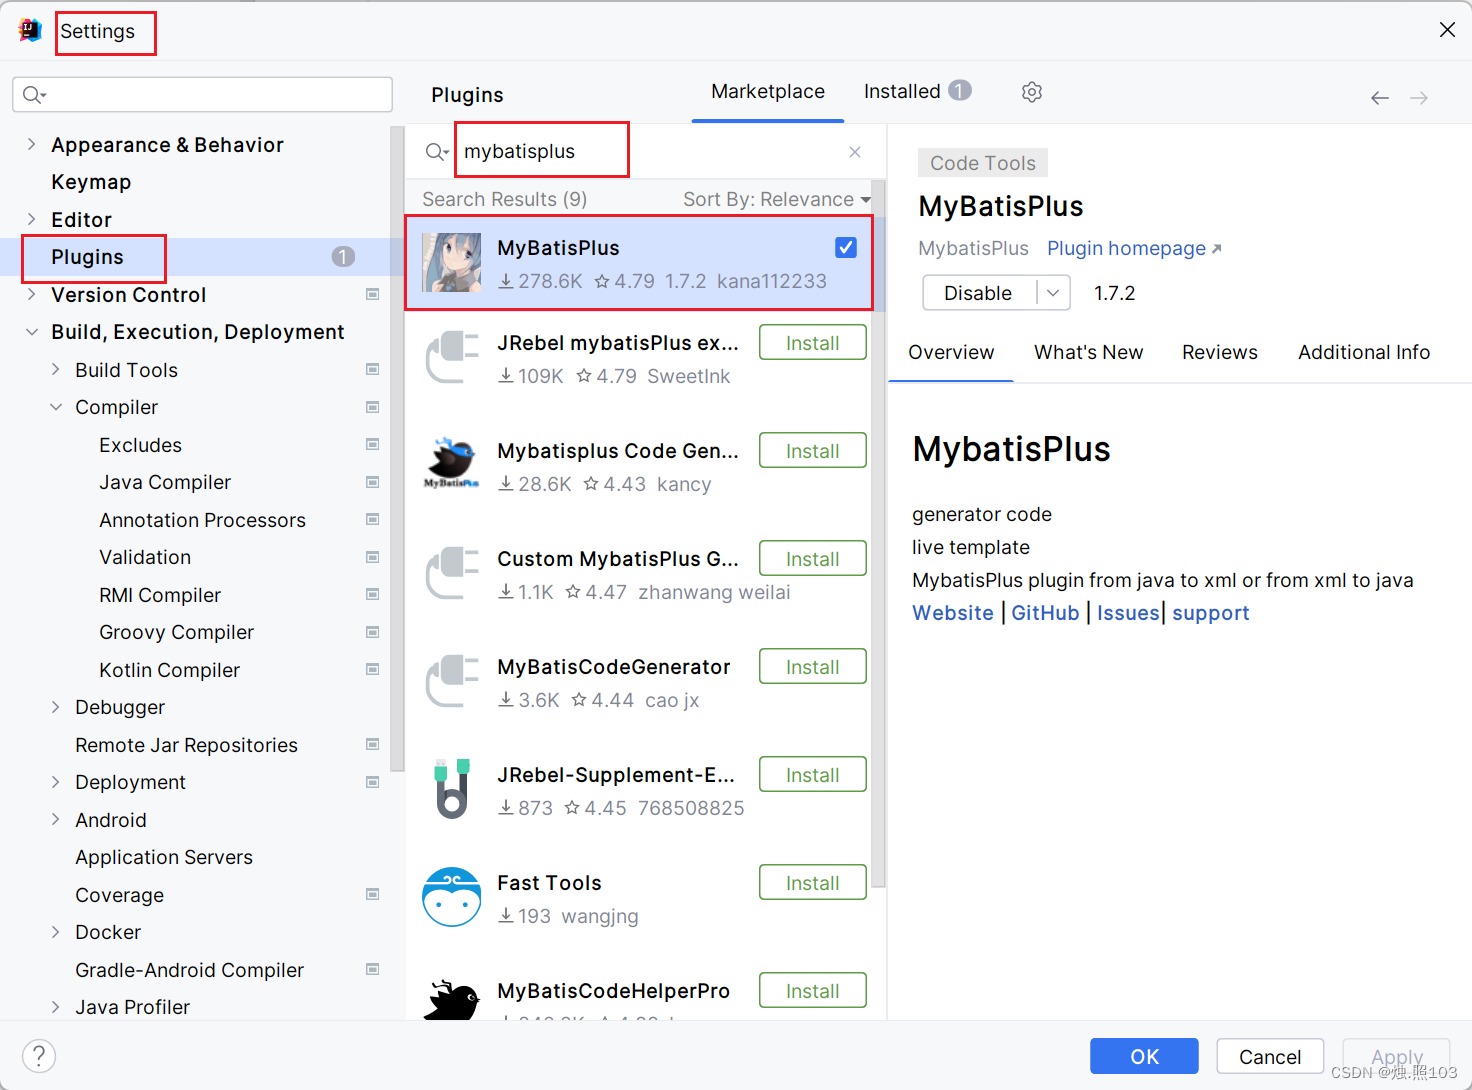This screenshot has width=1472, height=1090.
Task: Click the MyBatisCodeGenerator plug icon
Action: tap(452, 681)
